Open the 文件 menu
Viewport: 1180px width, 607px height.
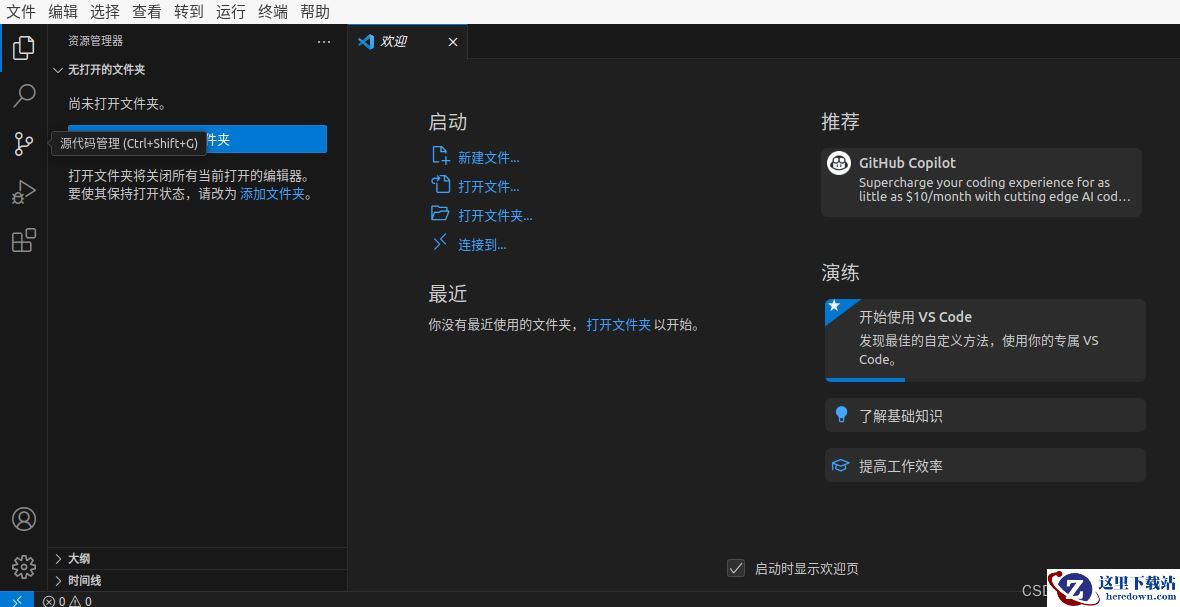21,11
